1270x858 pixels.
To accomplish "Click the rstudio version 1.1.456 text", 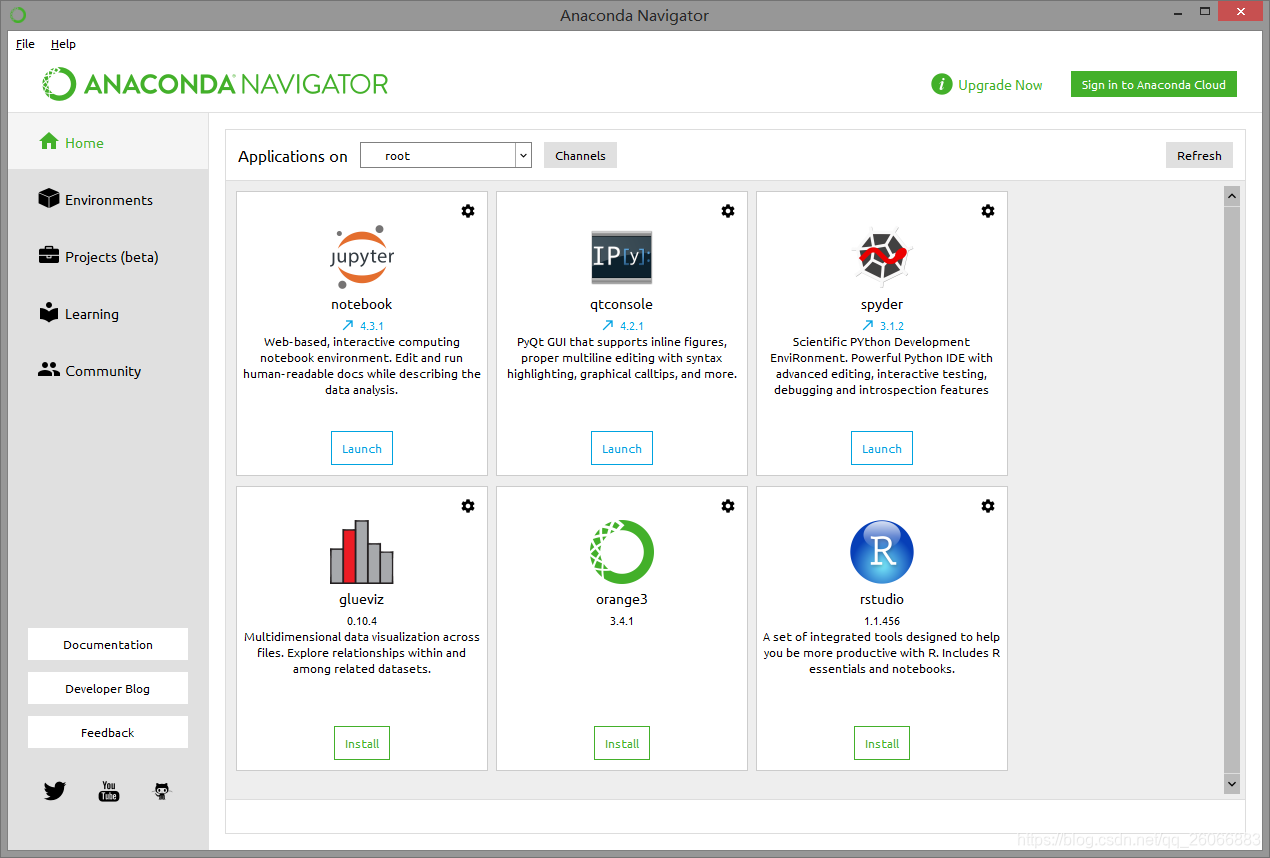I will tap(882, 621).
